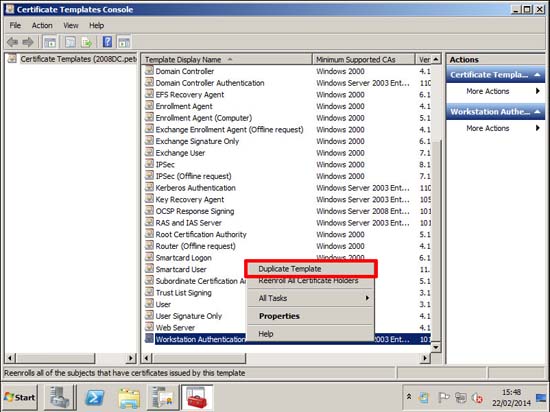
Task: Open Windows Explorer folder from the taskbar
Action: [x=129, y=398]
